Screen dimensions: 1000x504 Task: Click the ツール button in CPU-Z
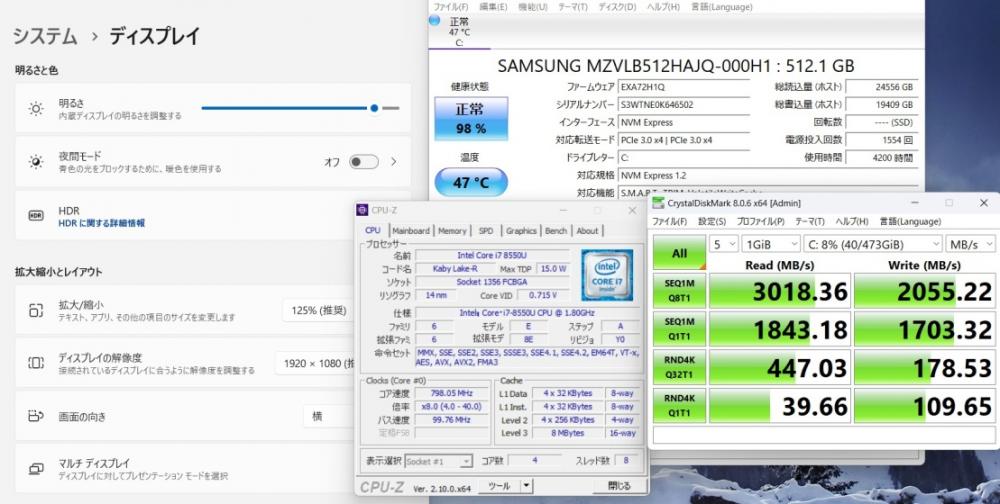[x=499, y=486]
